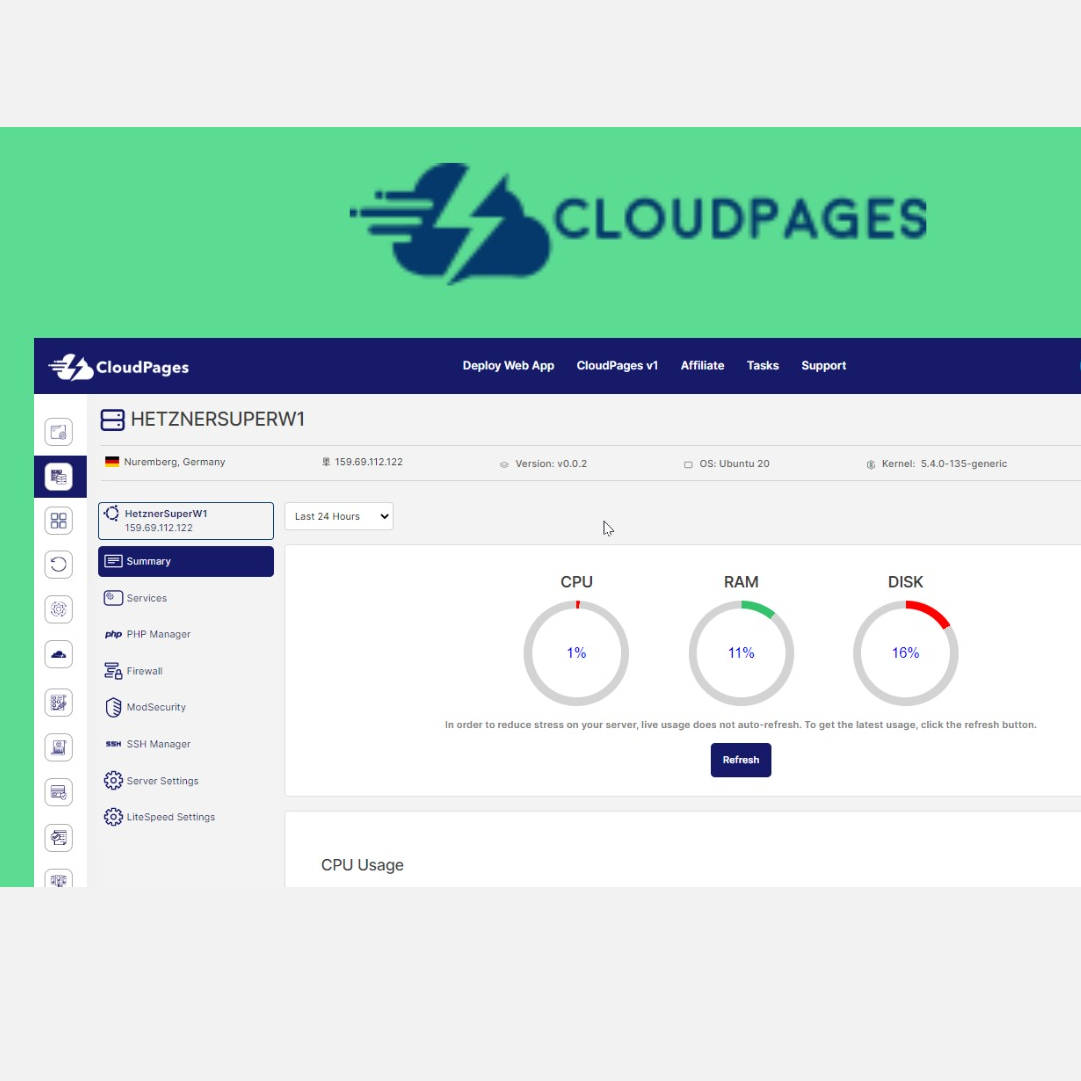Open the gear cog sidebar icon
This screenshot has width=1081, height=1081.
(x=59, y=609)
